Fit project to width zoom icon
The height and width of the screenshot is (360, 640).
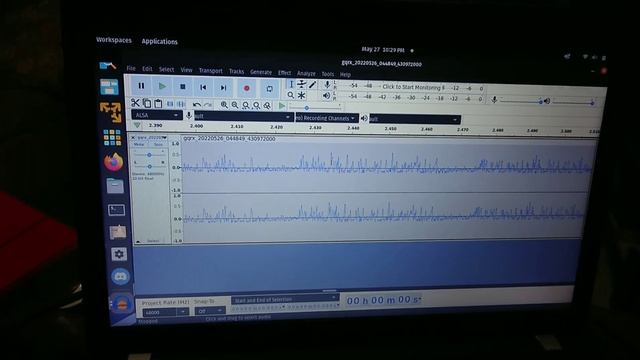point(256,106)
